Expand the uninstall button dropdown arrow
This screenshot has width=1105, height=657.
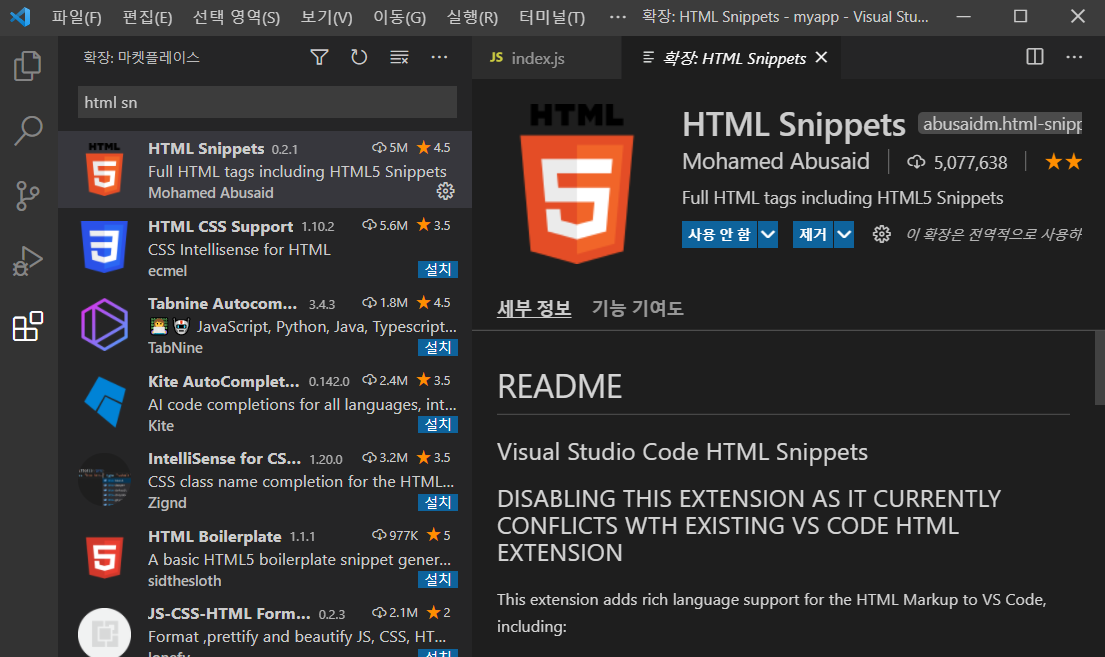click(x=844, y=235)
